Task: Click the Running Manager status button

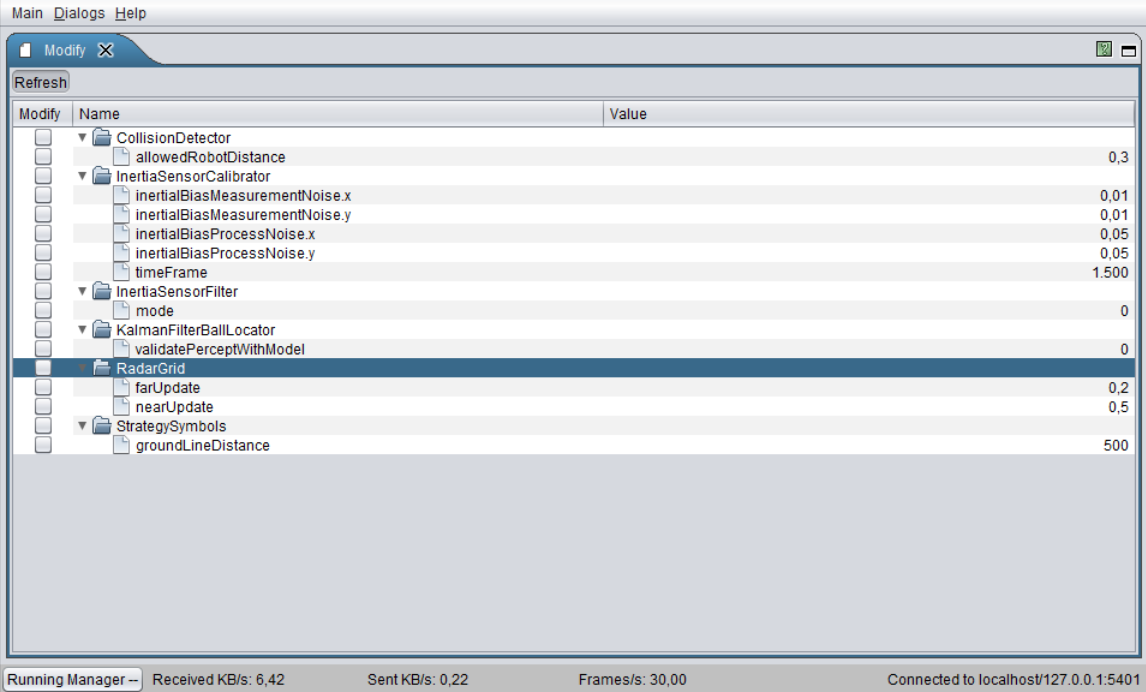Action: tap(73, 680)
